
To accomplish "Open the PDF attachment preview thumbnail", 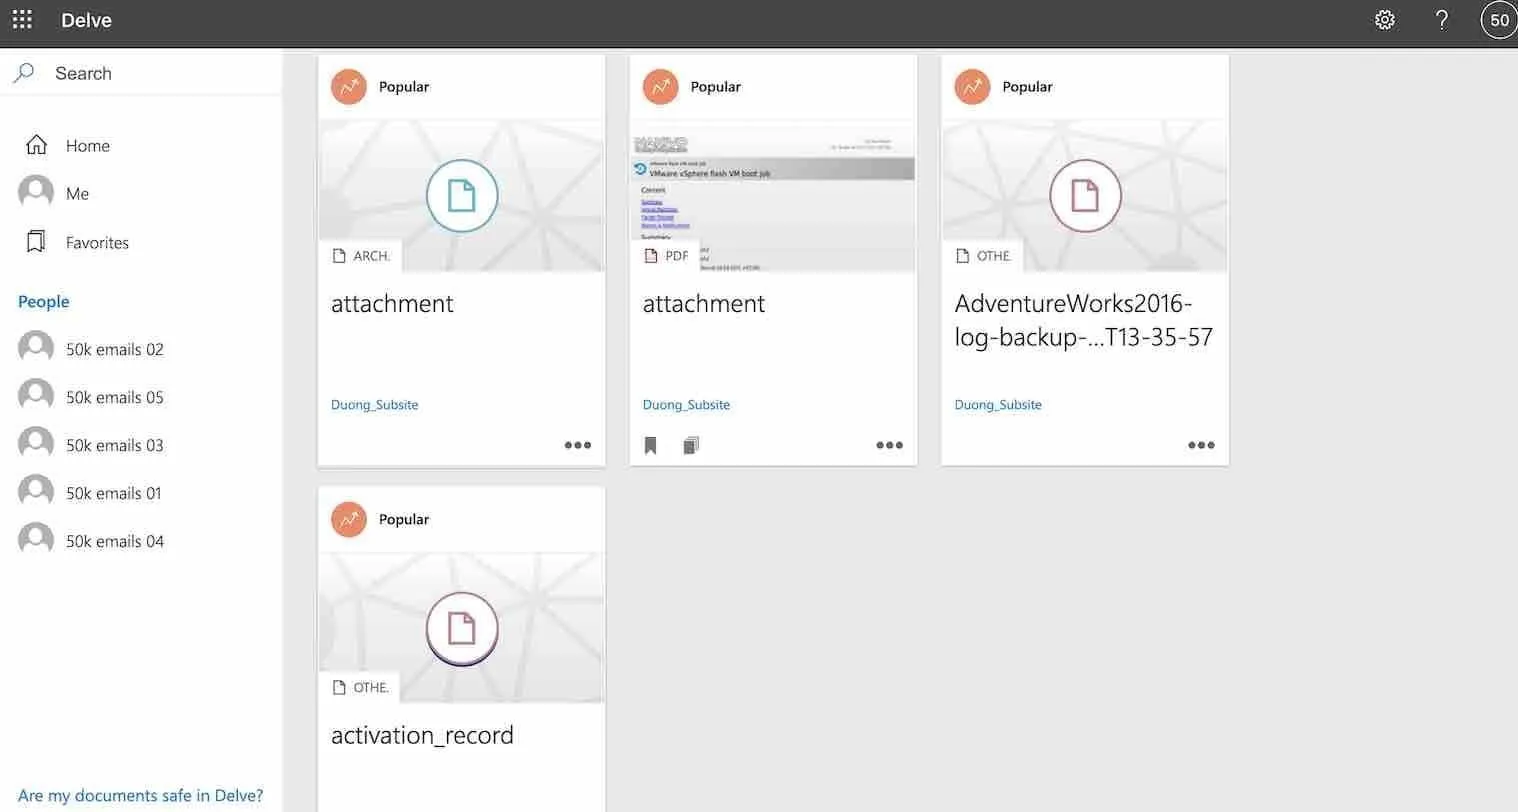I will [773, 195].
